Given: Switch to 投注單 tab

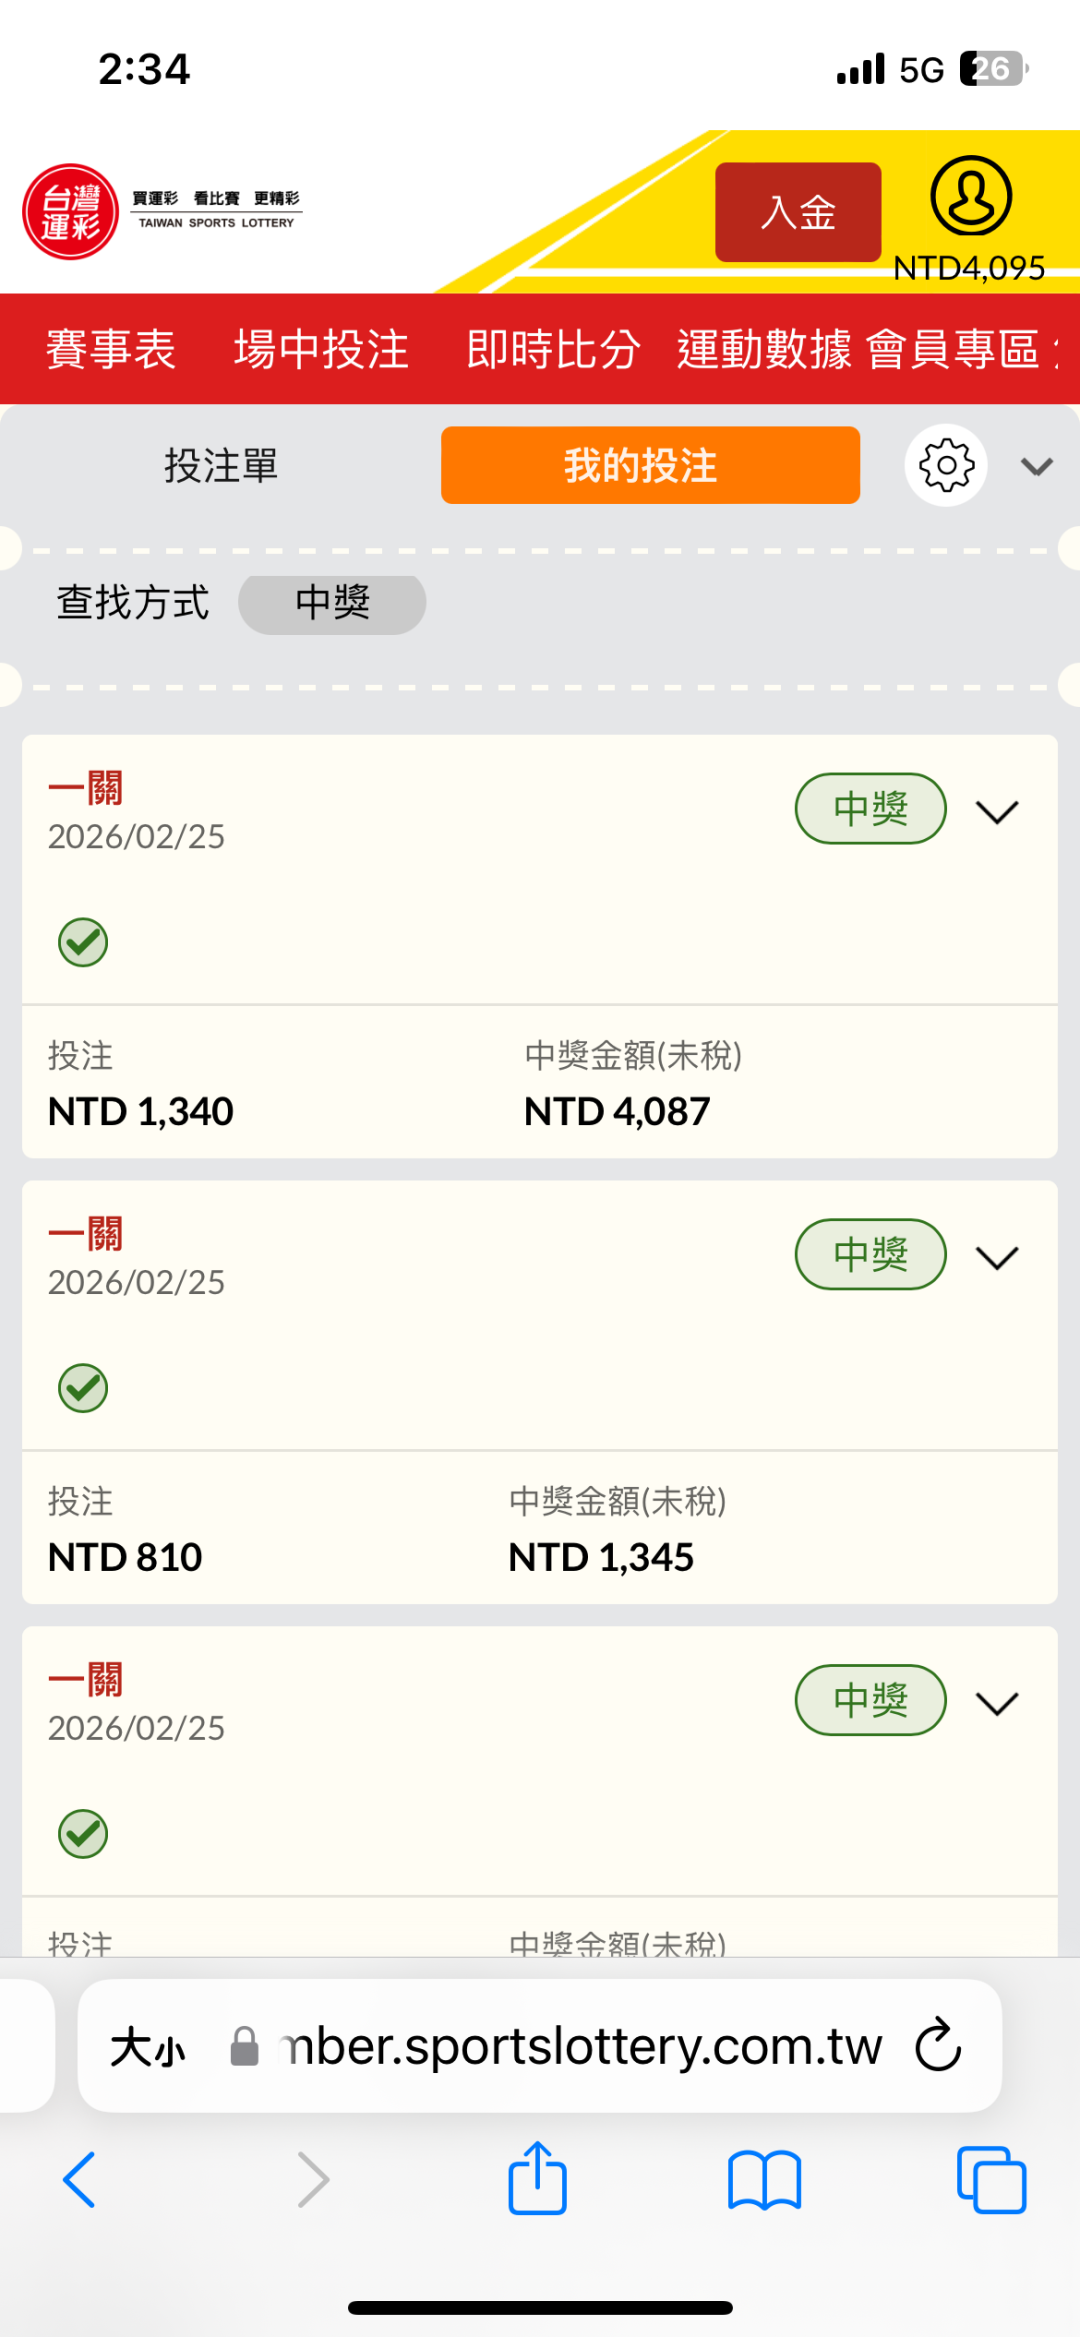Looking at the screenshot, I should [x=221, y=466].
